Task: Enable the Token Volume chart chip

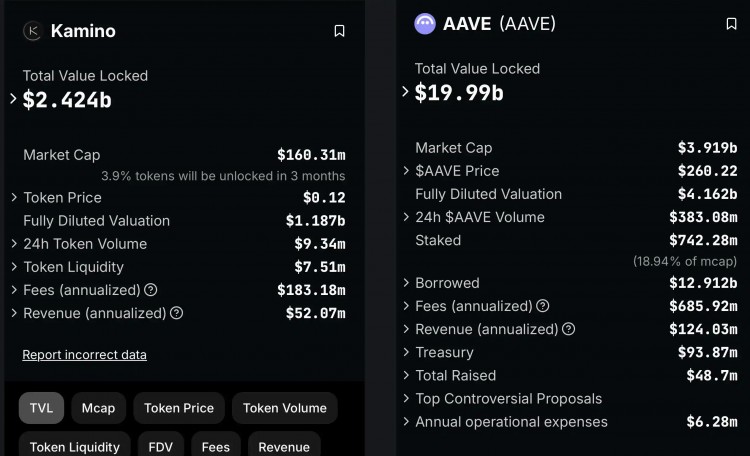Action: coord(285,408)
